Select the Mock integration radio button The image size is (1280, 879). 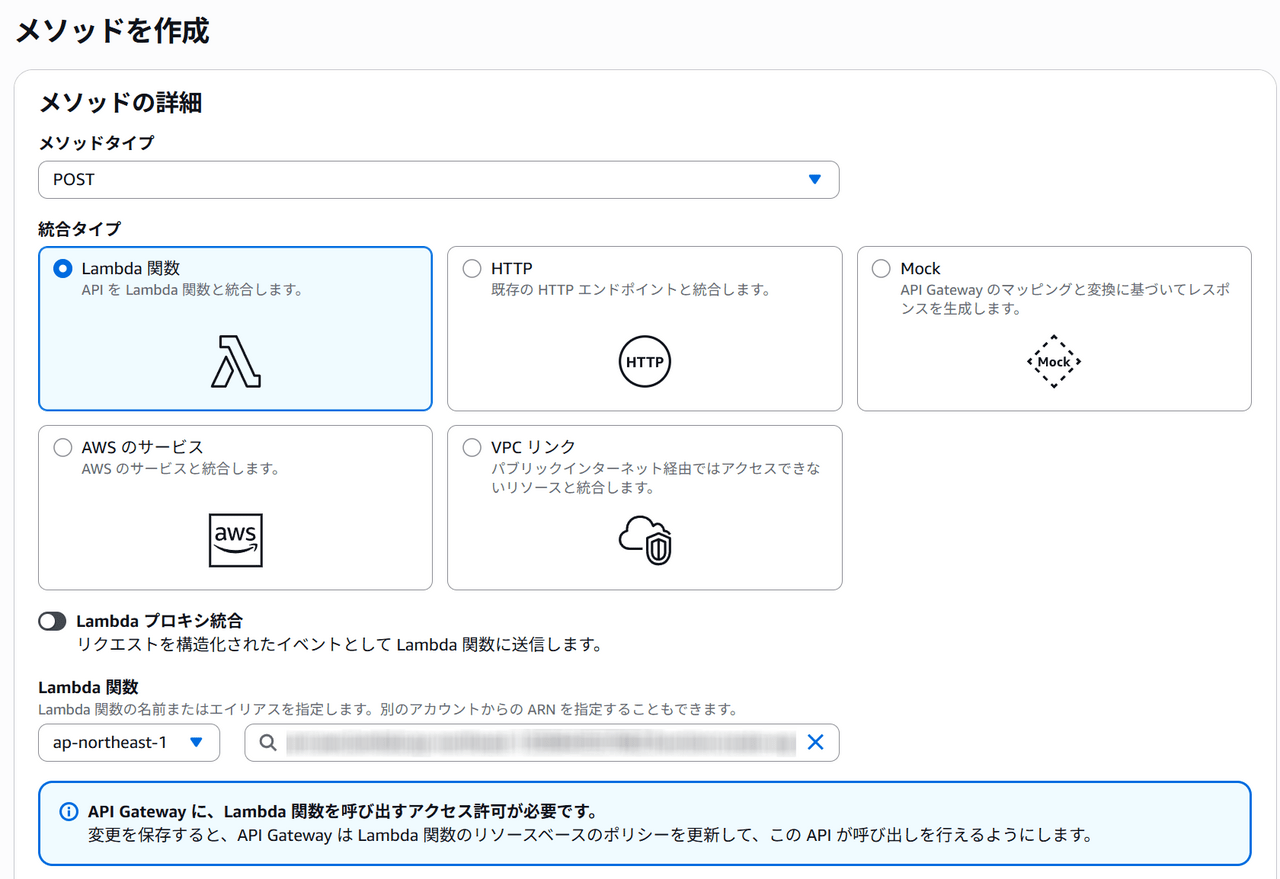tap(881, 268)
